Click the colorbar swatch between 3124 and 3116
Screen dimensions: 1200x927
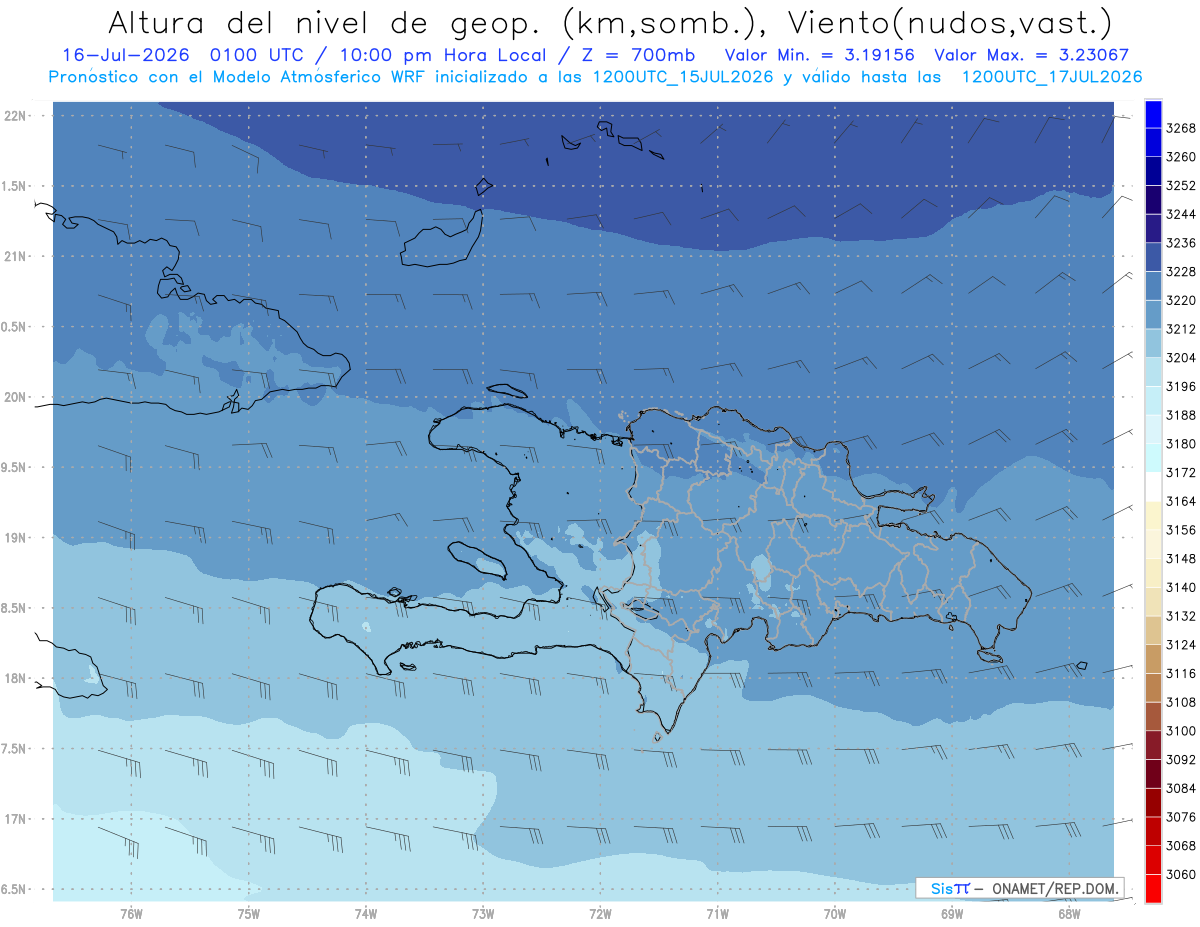click(1153, 658)
